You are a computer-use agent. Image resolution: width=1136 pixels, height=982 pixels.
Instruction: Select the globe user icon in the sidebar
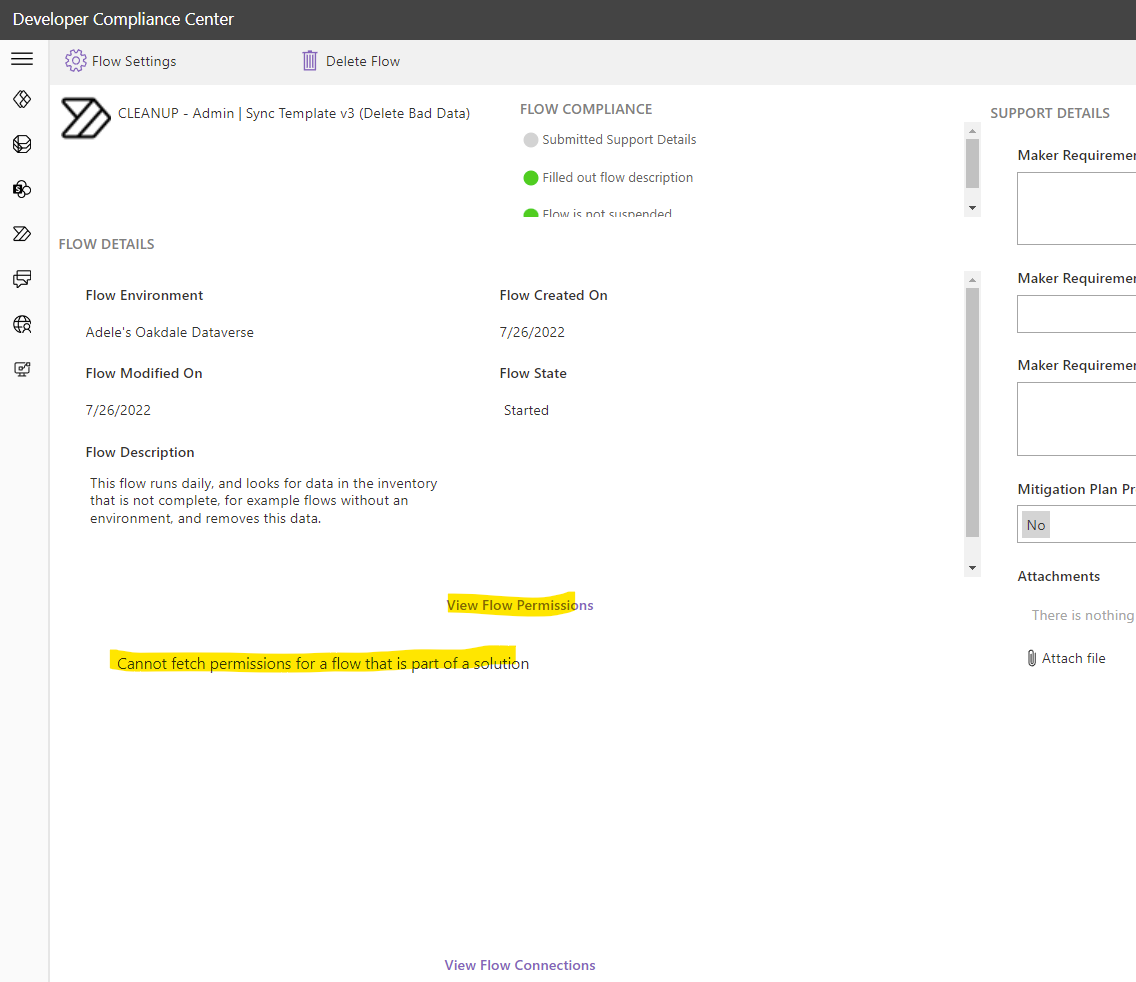[22, 324]
